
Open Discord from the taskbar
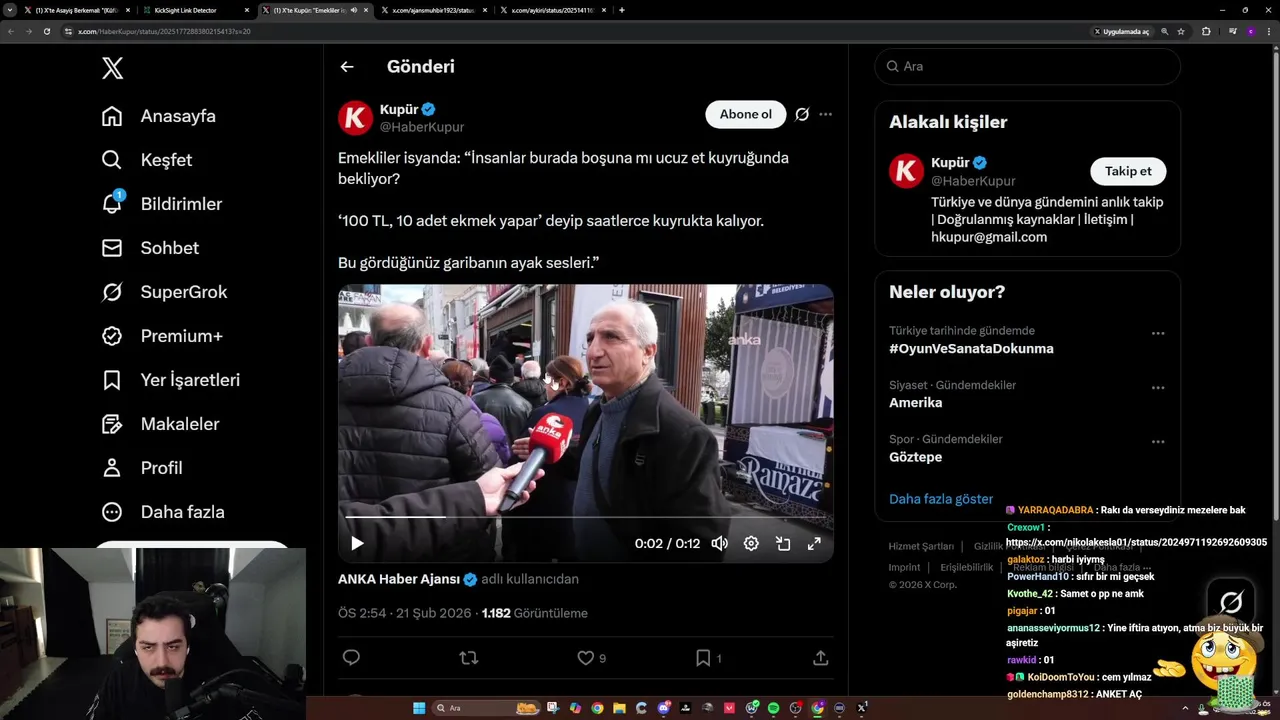coord(664,708)
